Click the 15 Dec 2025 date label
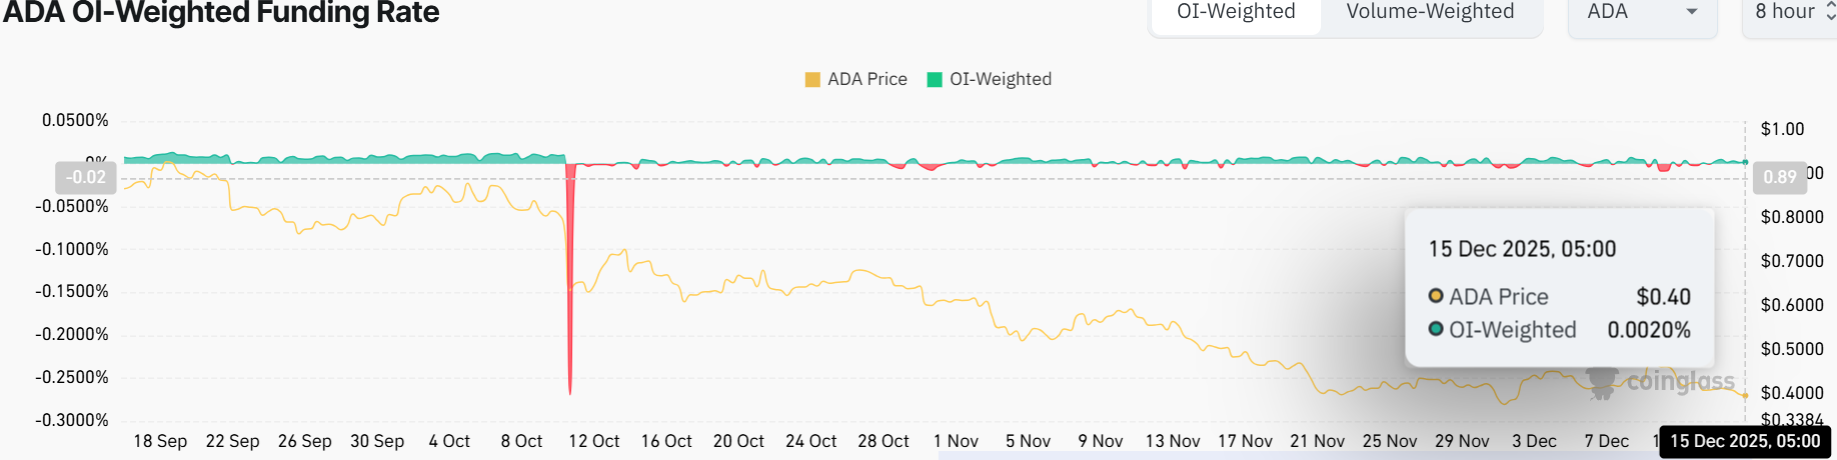 pos(1745,441)
